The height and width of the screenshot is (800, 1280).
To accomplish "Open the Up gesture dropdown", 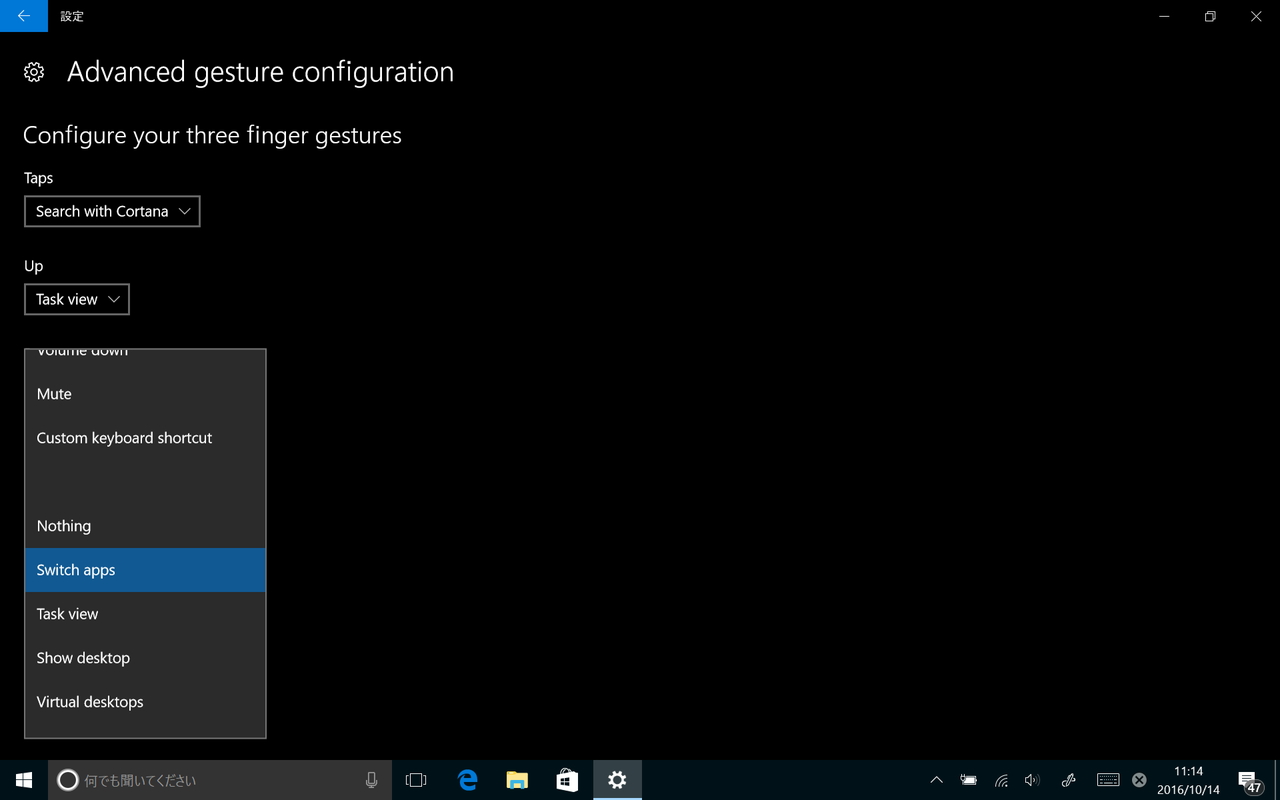I will [77, 299].
